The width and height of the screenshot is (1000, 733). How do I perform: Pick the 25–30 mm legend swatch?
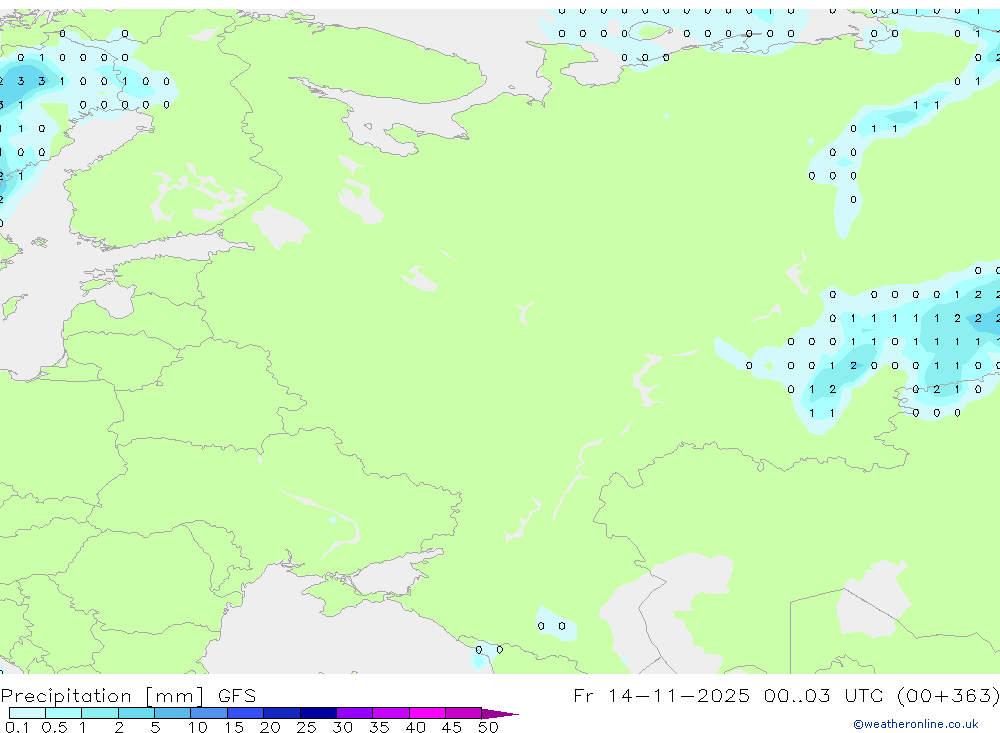click(318, 713)
